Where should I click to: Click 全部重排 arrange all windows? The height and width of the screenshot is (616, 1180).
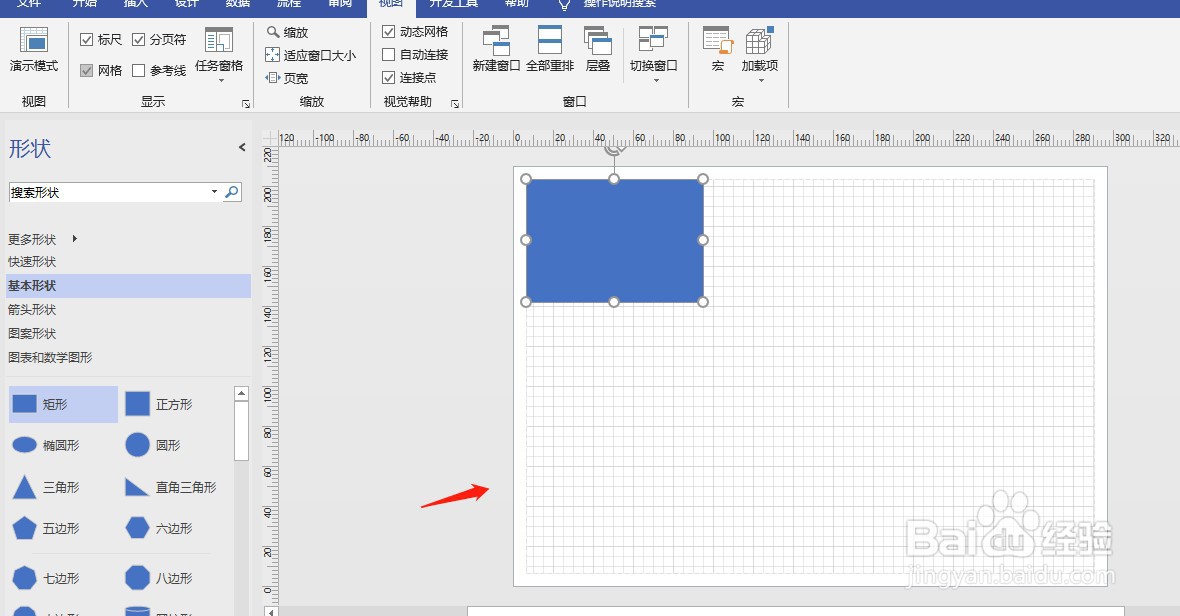click(549, 50)
